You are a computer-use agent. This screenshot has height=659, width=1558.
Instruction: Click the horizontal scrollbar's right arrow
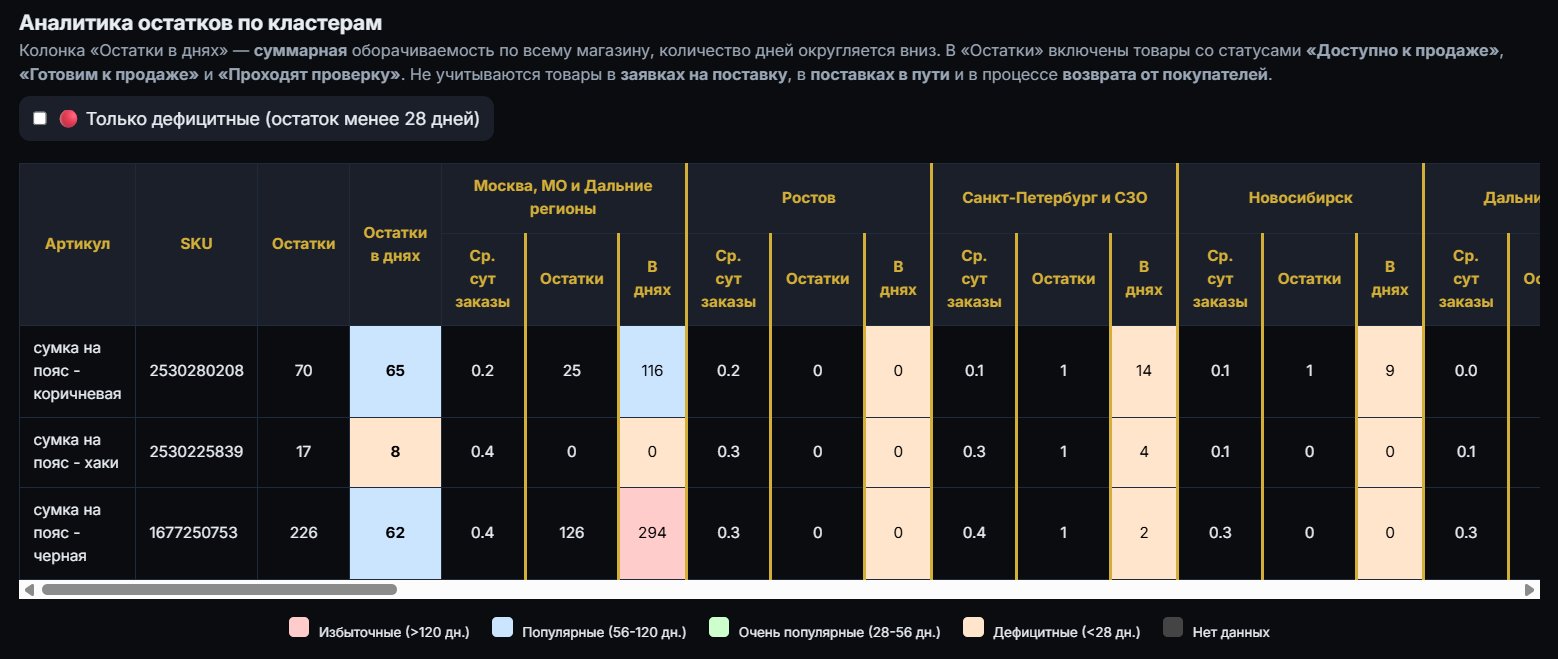click(1530, 590)
